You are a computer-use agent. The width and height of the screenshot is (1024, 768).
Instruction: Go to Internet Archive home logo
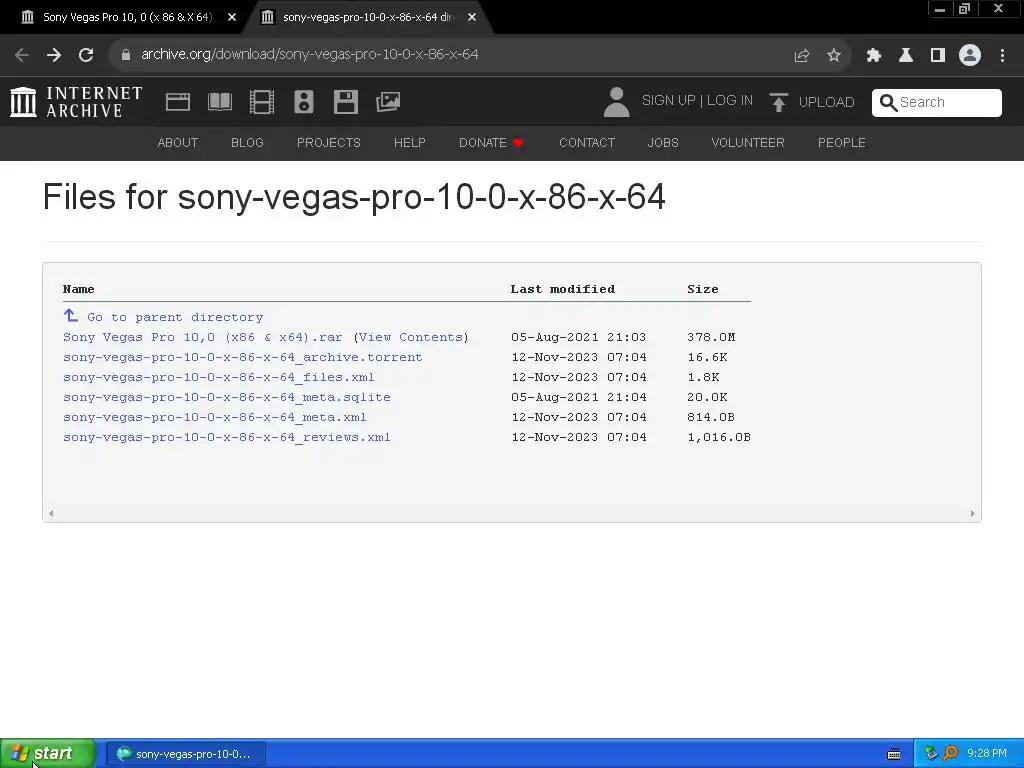coord(76,102)
